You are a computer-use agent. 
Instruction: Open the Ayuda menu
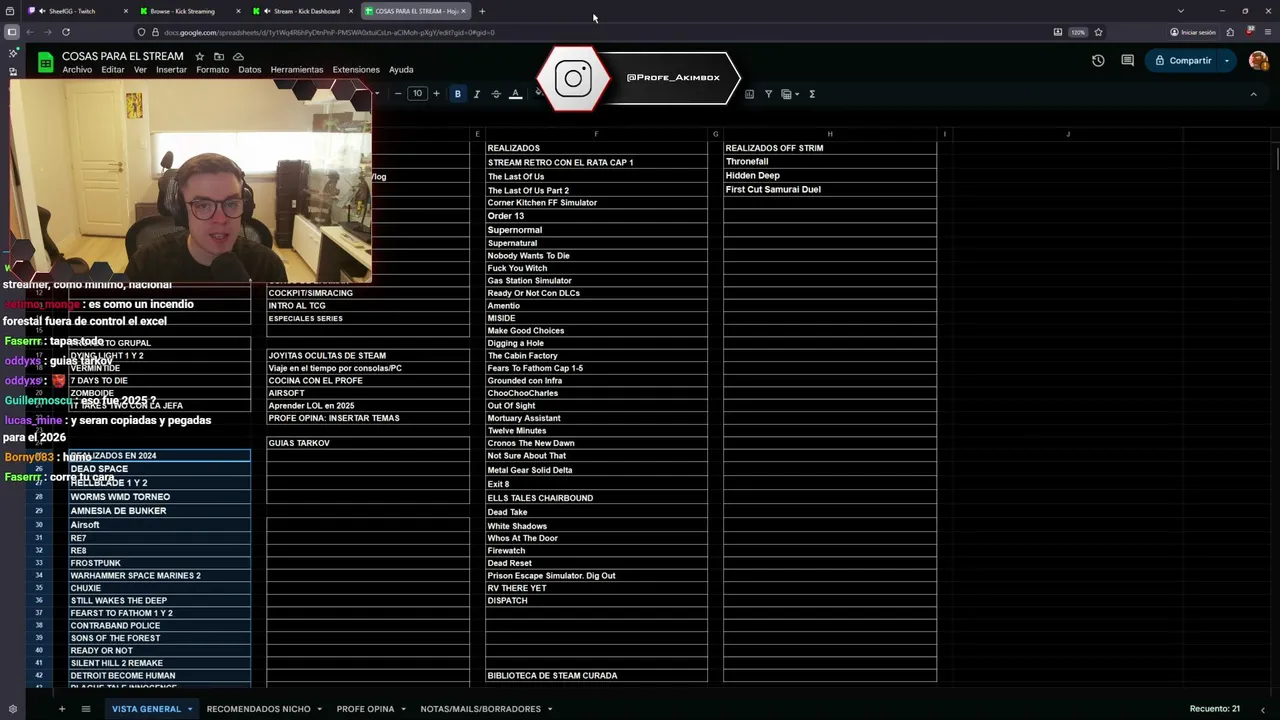pos(401,70)
